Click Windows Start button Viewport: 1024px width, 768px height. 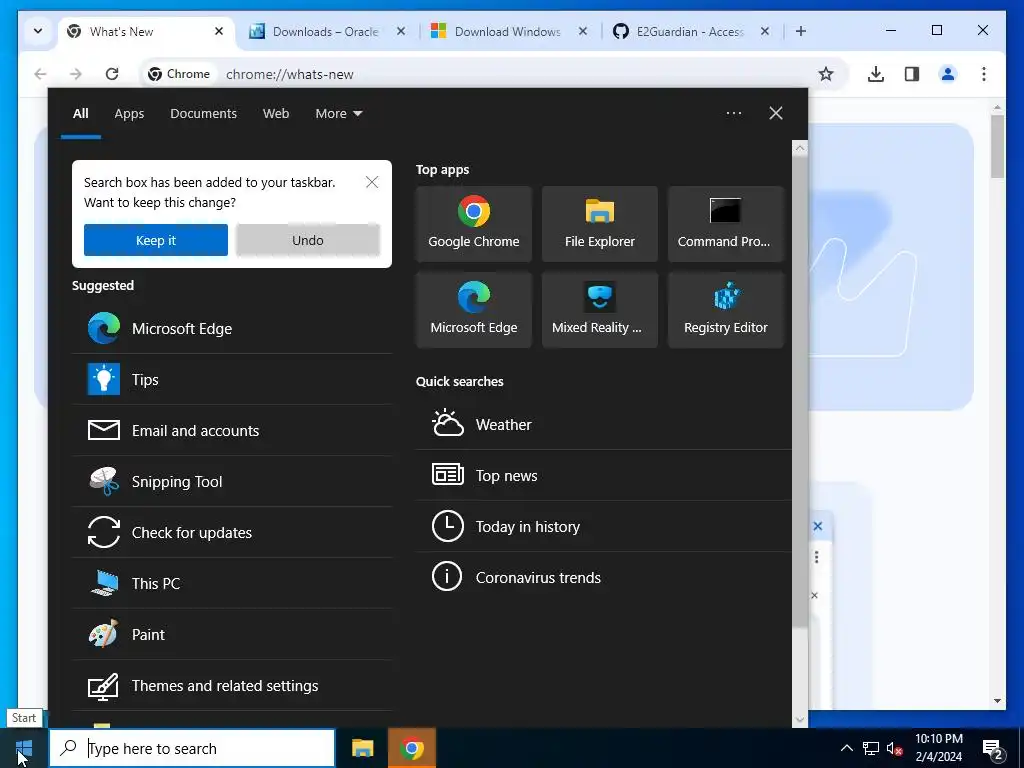coord(24,748)
